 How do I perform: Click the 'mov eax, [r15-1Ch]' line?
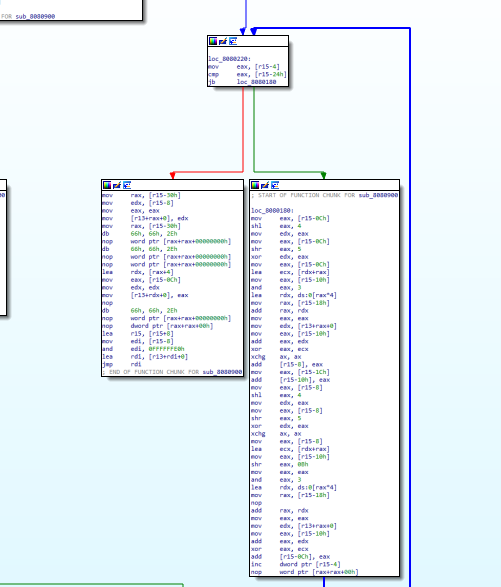coord(290,372)
